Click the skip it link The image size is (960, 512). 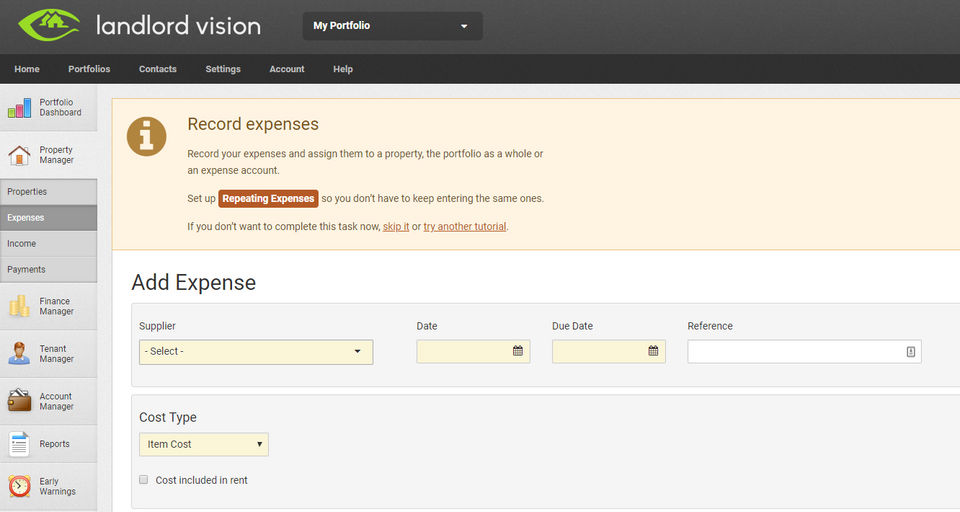[396, 227]
